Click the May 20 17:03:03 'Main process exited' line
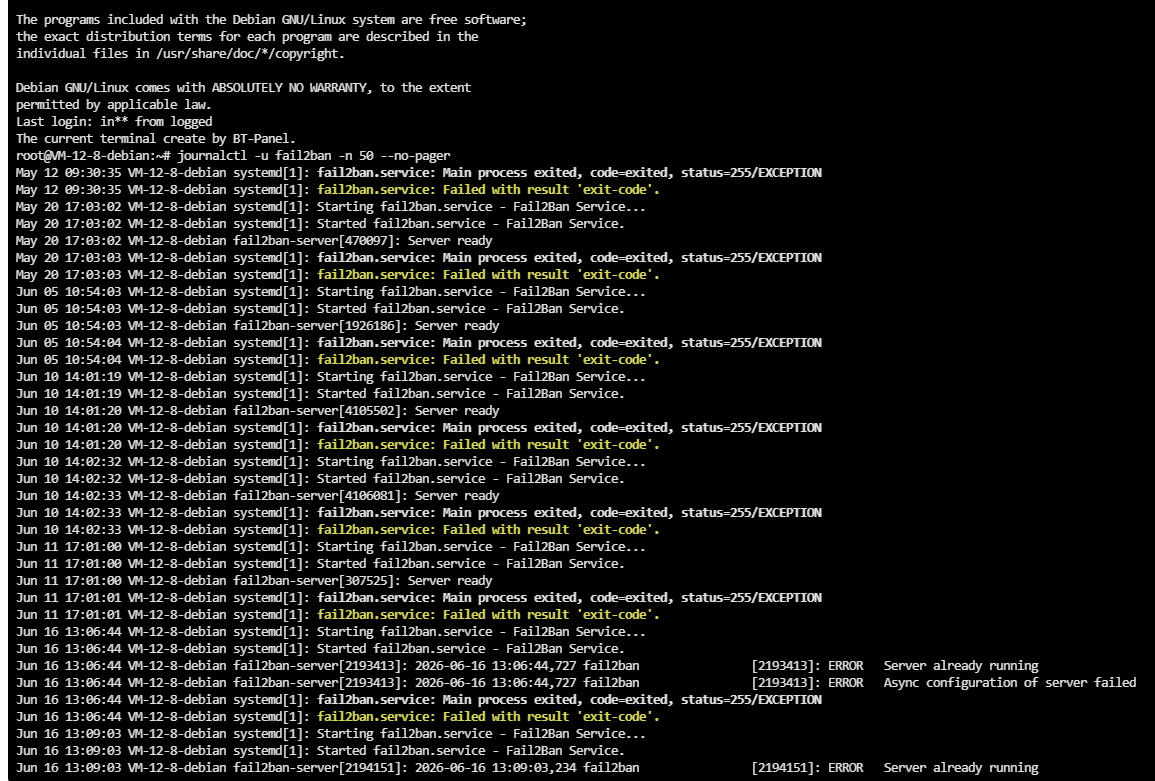Viewport: 1155px width, 781px height. (418, 257)
